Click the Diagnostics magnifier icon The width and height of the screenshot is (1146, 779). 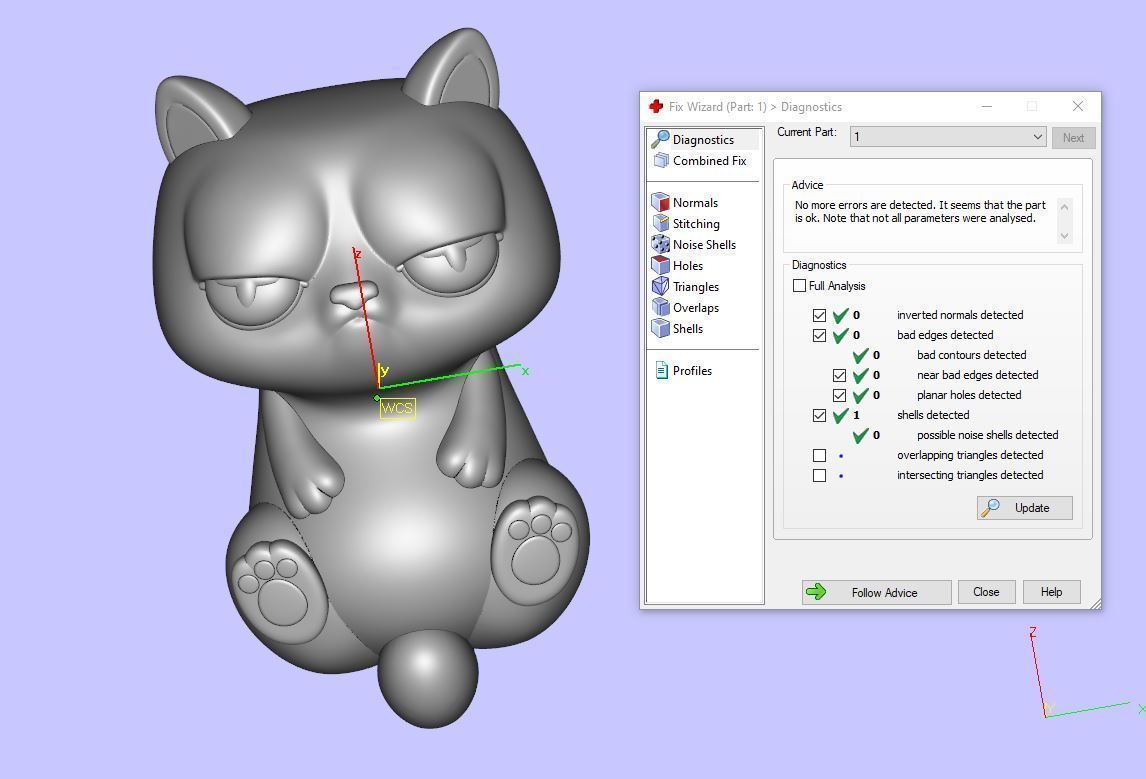click(x=660, y=138)
